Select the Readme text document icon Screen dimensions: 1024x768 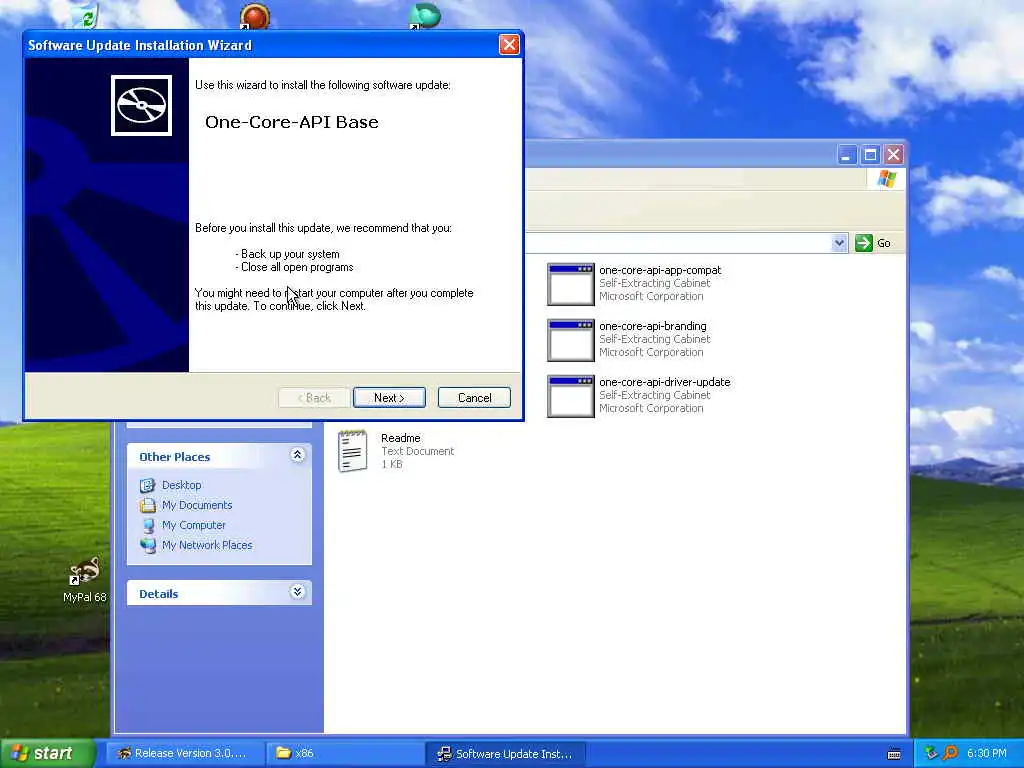pyautogui.click(x=353, y=451)
